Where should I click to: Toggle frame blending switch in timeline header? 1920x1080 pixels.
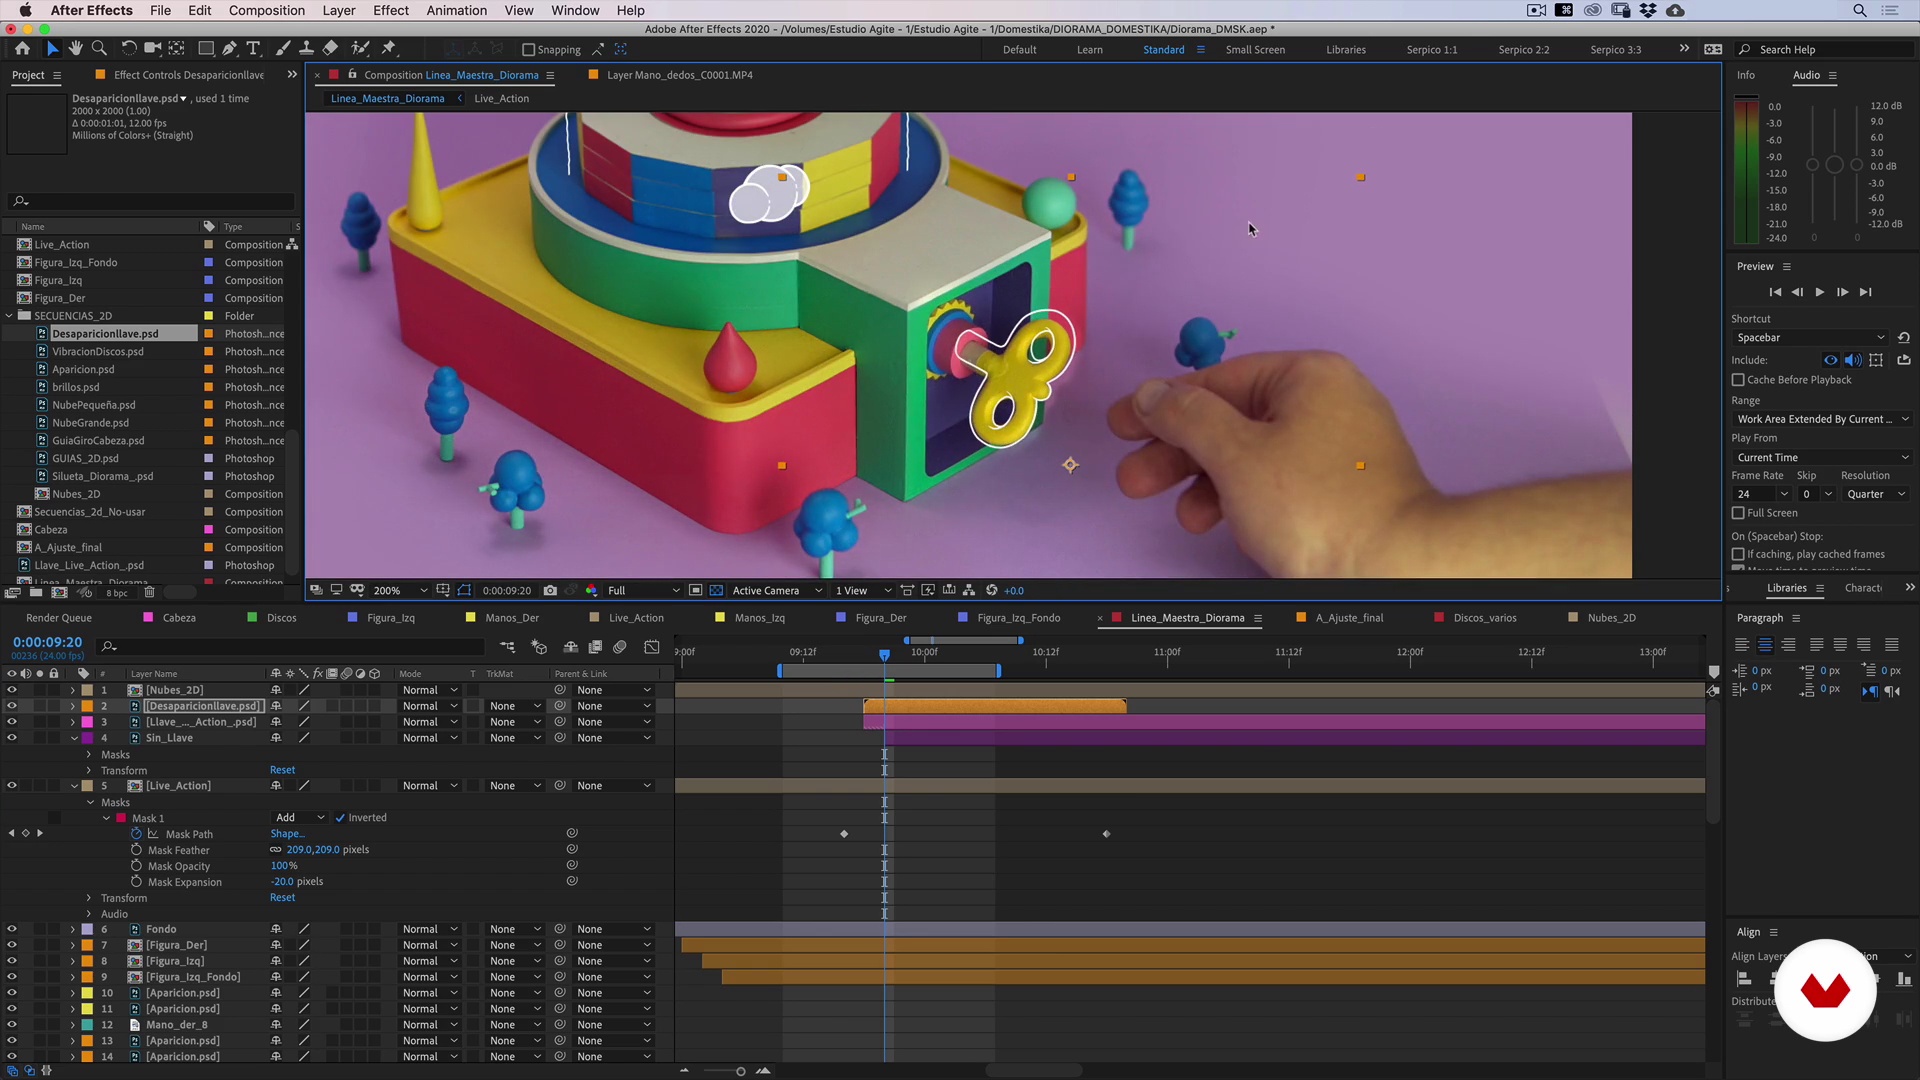[595, 647]
